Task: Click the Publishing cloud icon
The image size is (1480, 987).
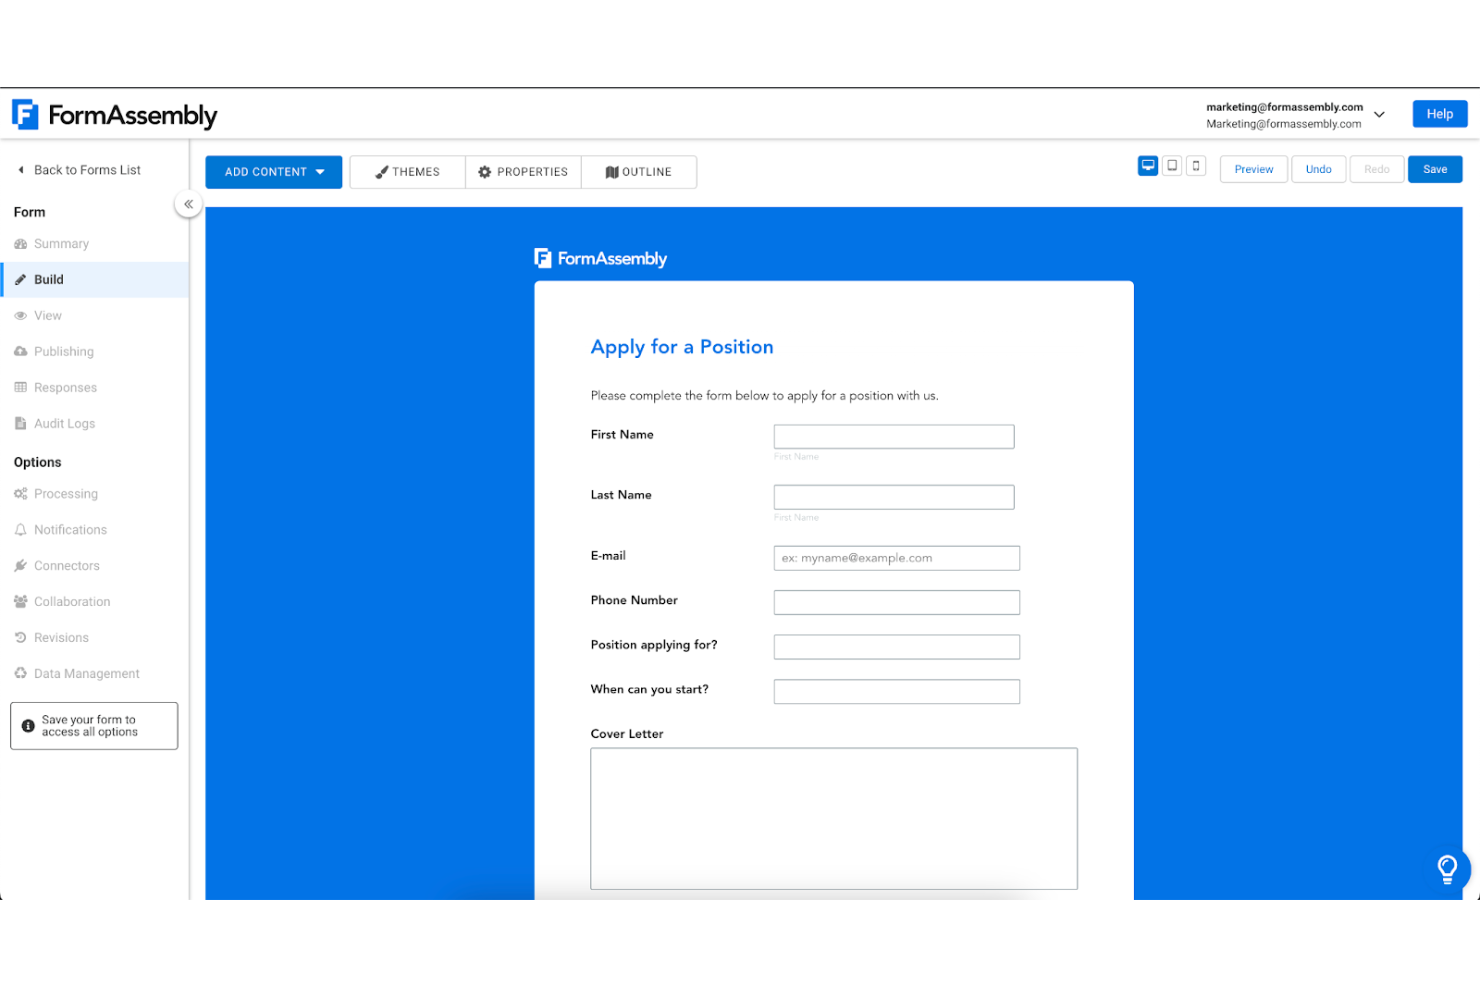Action: click(x=20, y=352)
